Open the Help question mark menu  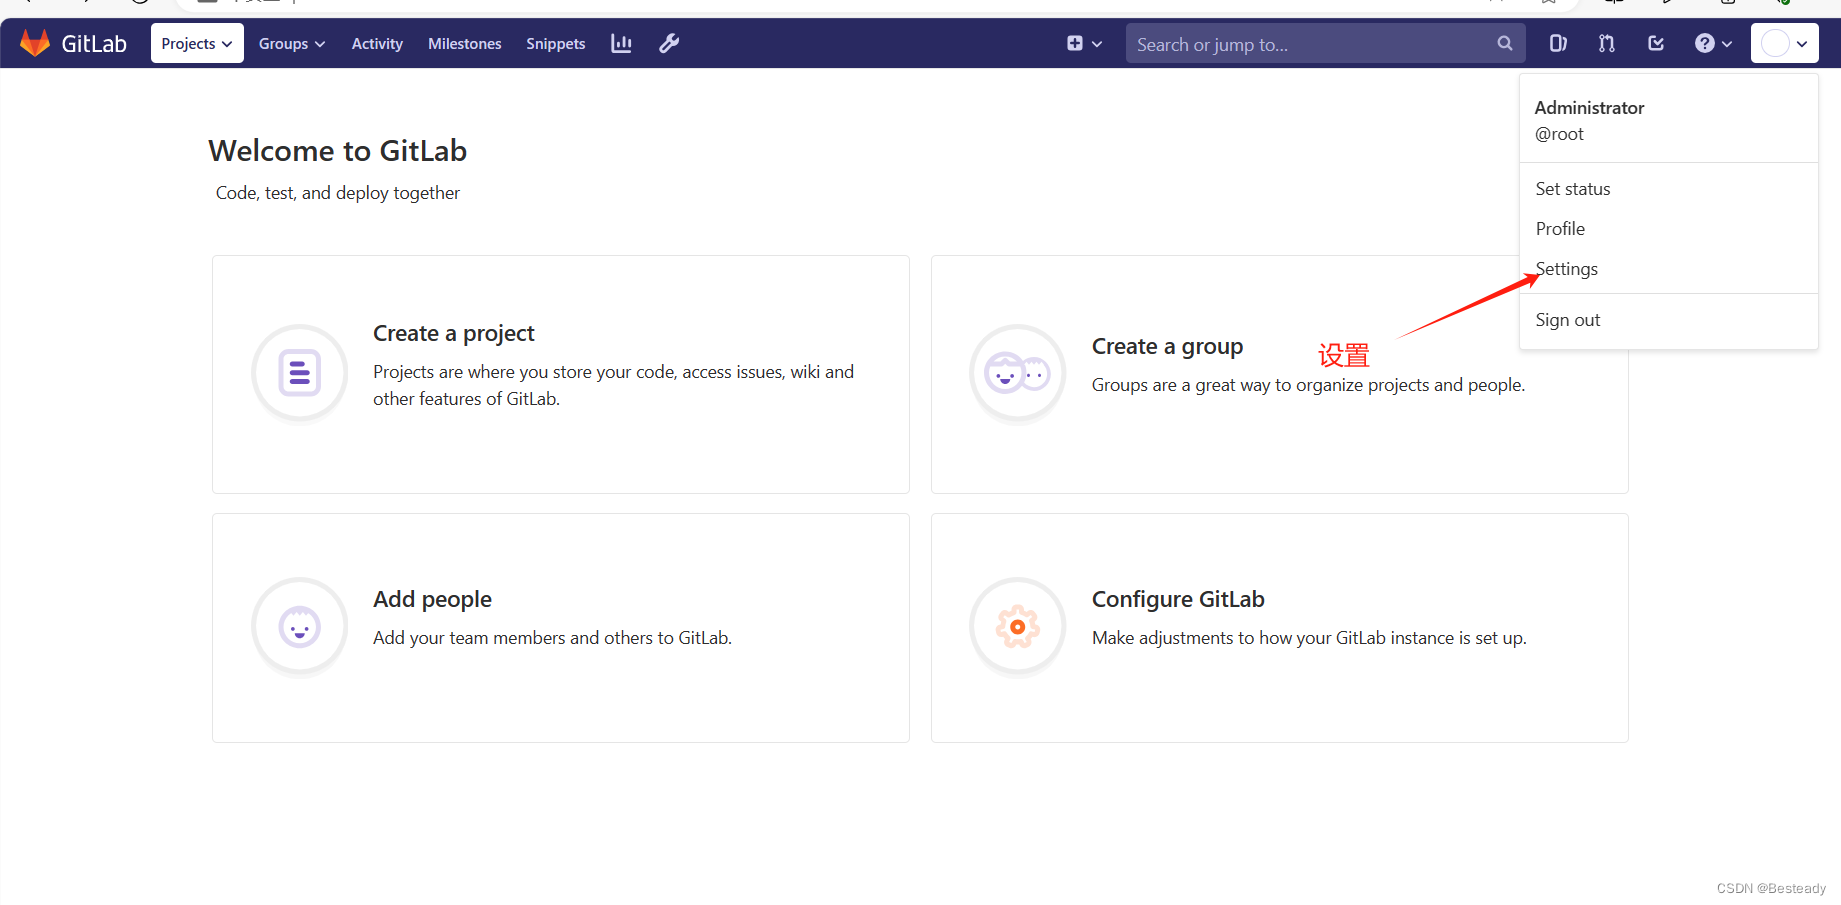pyautogui.click(x=1713, y=43)
